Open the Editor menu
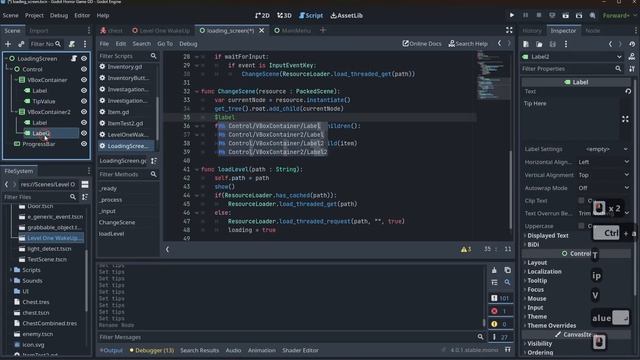Screen dimensions: 640x360 point(82,16)
